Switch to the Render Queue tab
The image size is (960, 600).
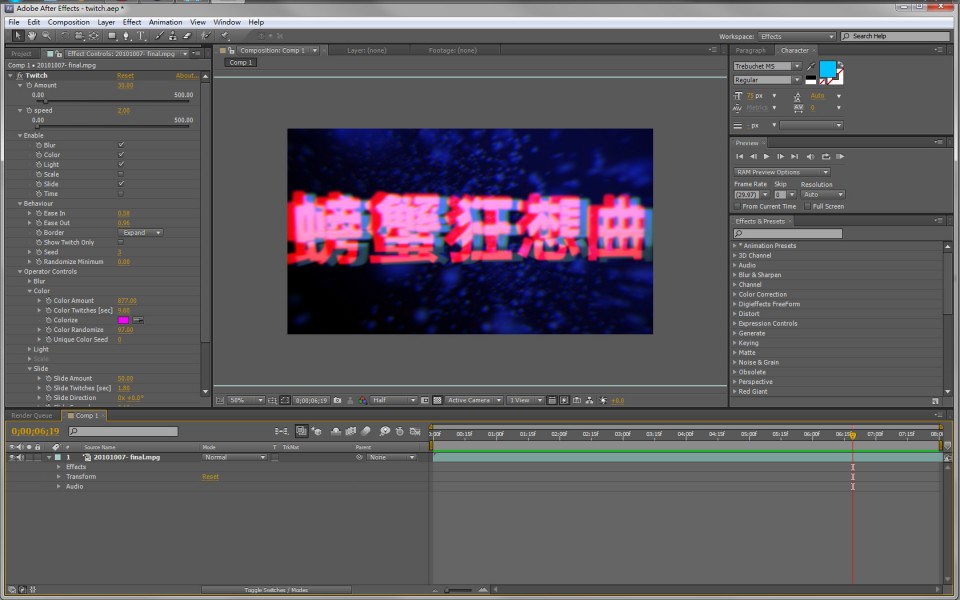click(31, 415)
